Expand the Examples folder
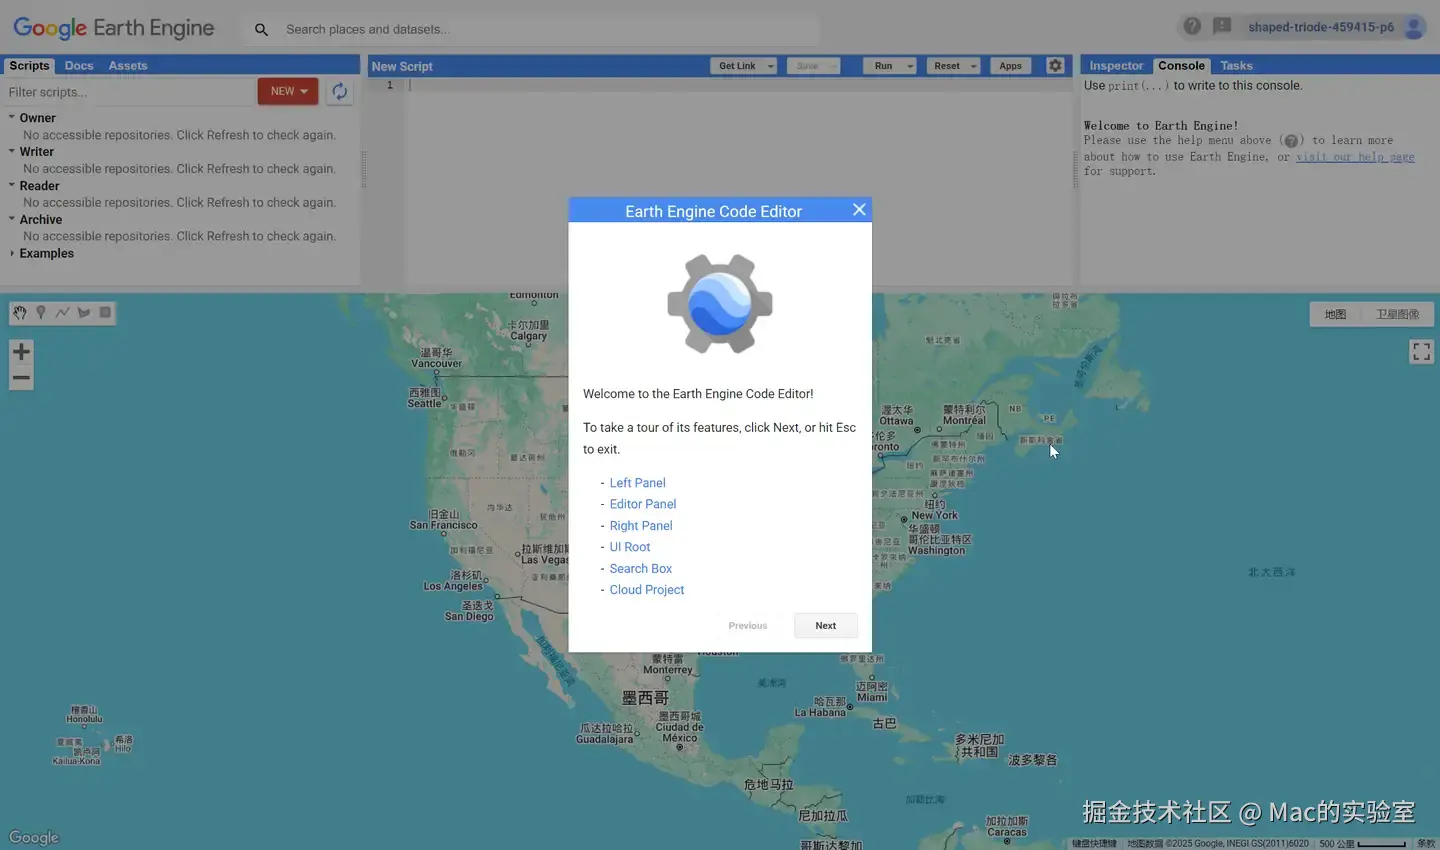The width and height of the screenshot is (1440, 850). 12,253
